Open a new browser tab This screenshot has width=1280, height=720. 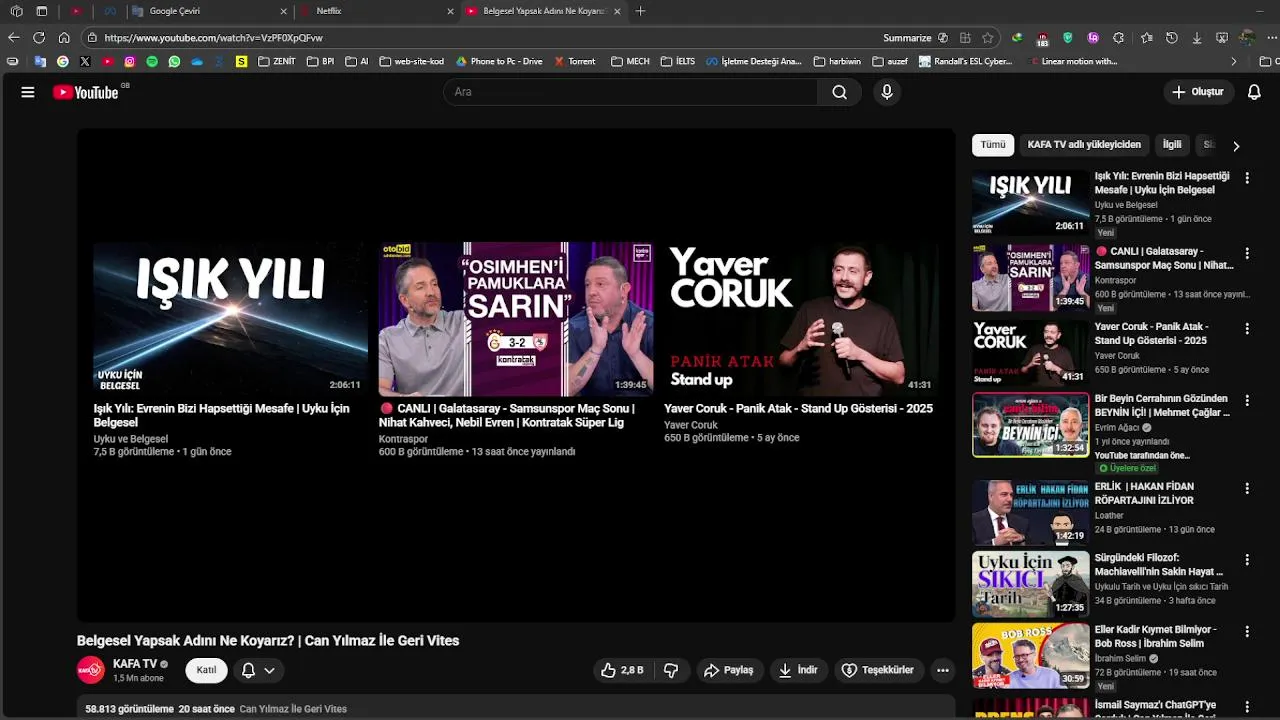point(640,11)
